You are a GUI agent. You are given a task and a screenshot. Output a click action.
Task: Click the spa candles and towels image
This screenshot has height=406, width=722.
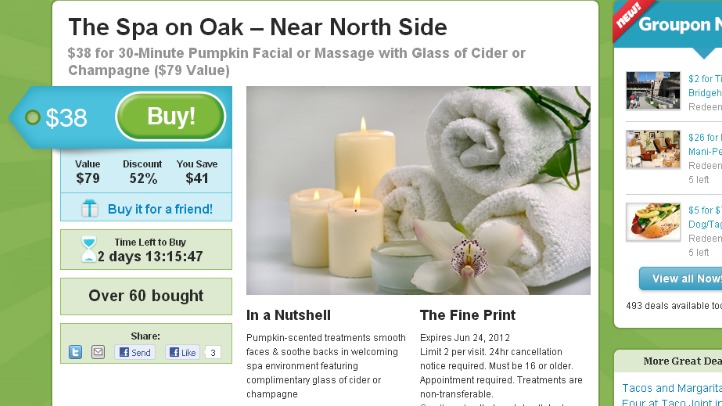click(418, 190)
